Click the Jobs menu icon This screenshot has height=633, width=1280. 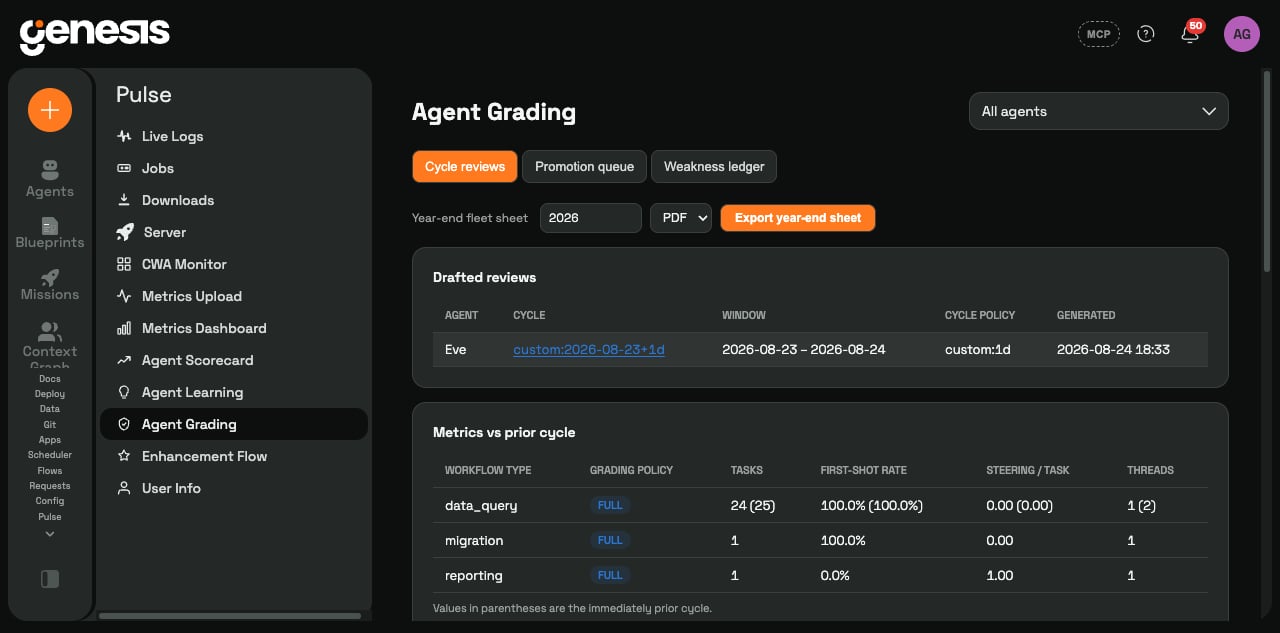(124, 168)
